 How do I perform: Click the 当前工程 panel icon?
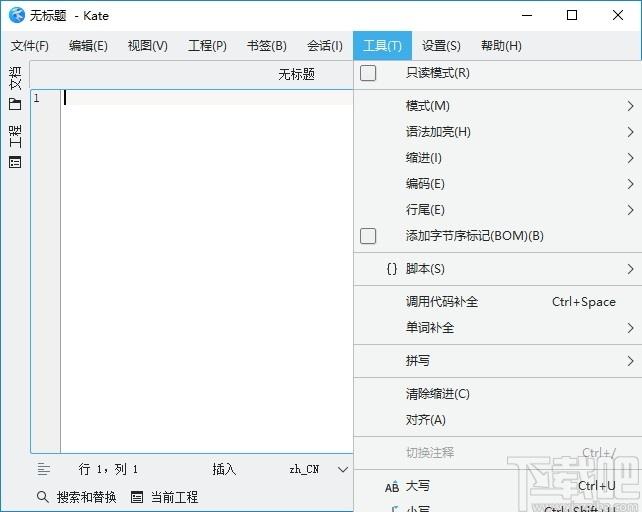(137, 497)
